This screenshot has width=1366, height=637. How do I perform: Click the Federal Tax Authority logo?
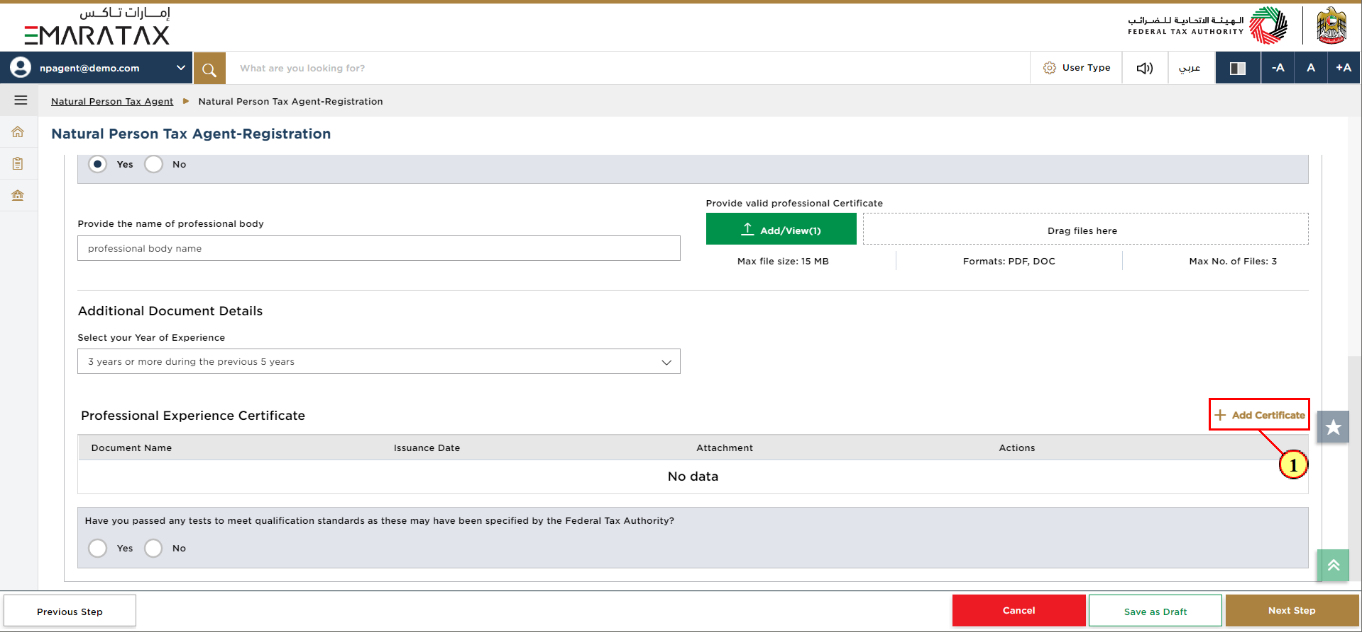pyautogui.click(x=1208, y=26)
